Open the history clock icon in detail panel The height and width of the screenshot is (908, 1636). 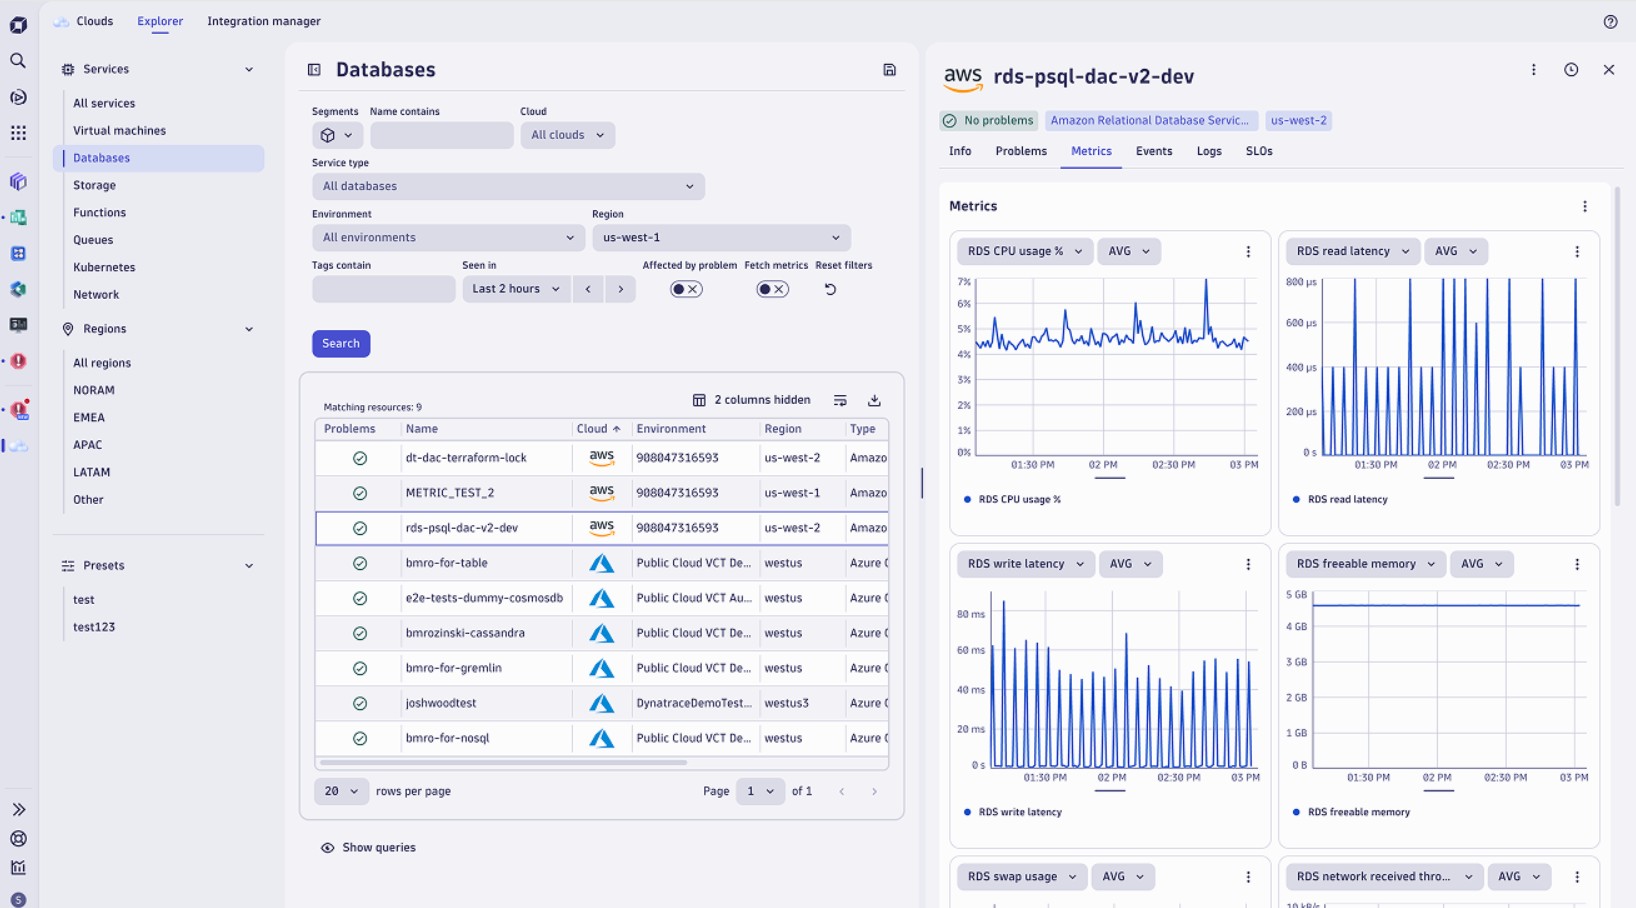coord(1570,70)
